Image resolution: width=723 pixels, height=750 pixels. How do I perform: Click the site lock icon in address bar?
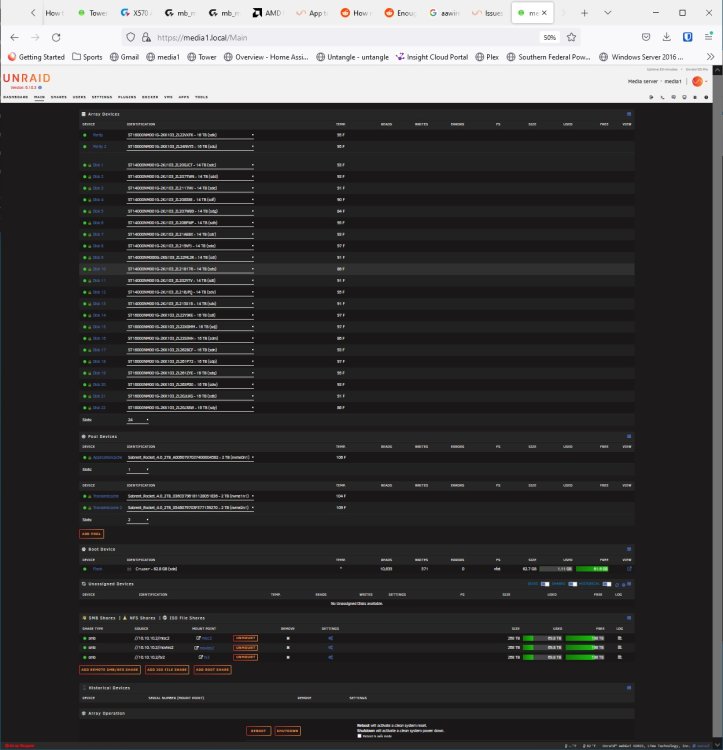146,37
